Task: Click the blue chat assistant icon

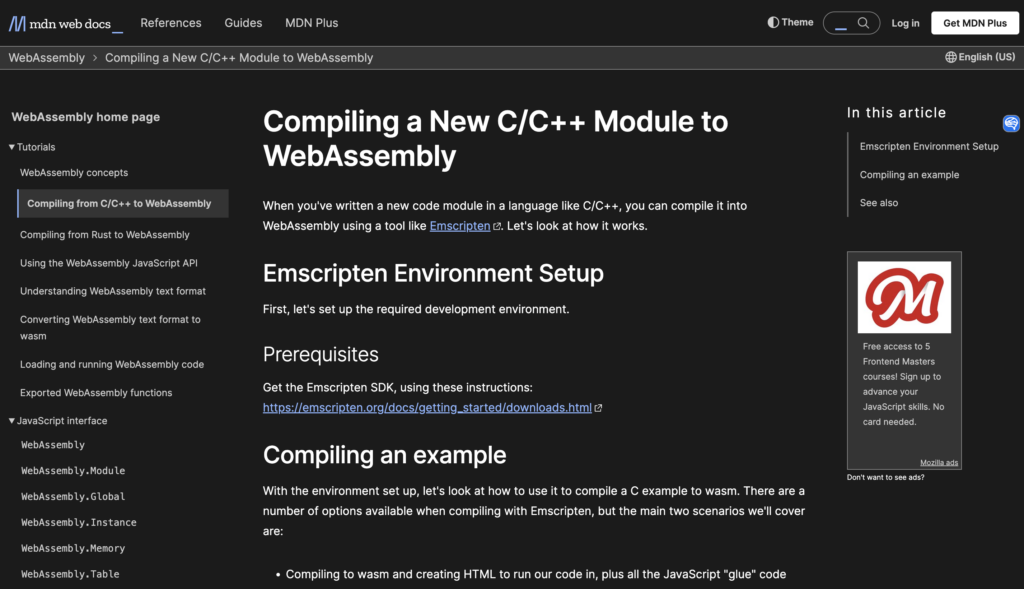Action: [x=1011, y=124]
